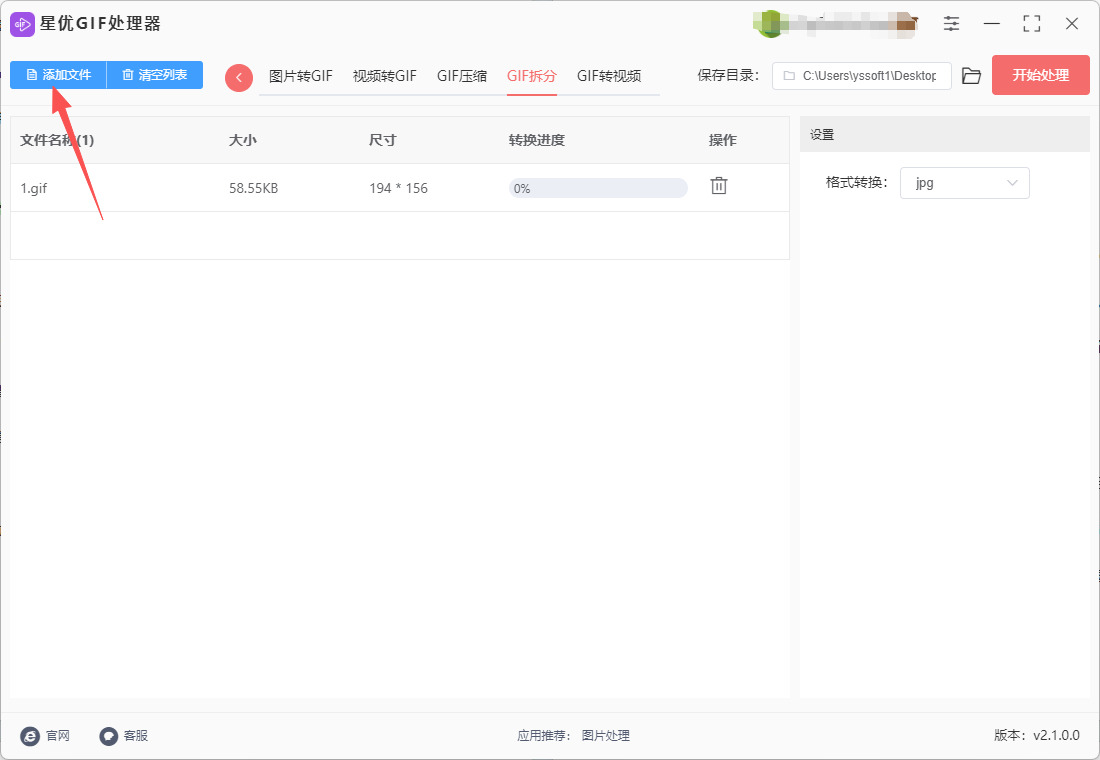
Task: Start processing with 开始处理 button
Action: (x=1040, y=75)
